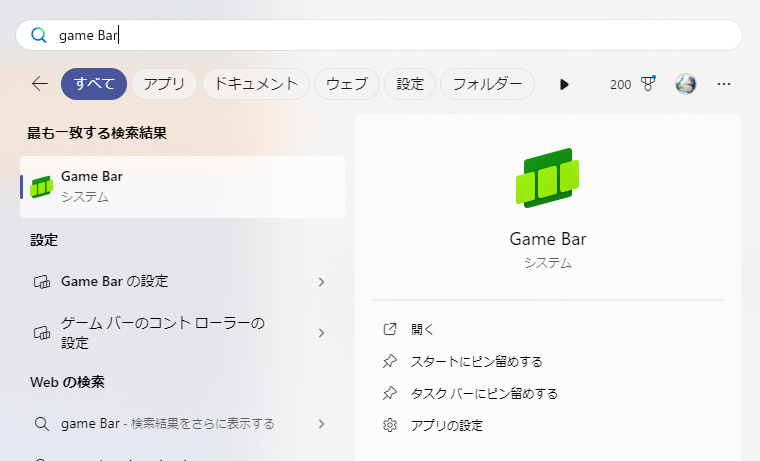Viewport: 760px width, 461px height.
Task: Click the Game Bar title in preview pane
Action: click(548, 239)
